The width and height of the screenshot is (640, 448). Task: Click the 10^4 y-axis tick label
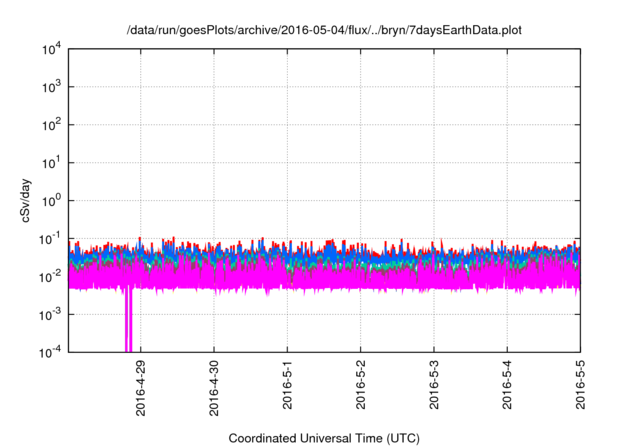pos(52,50)
